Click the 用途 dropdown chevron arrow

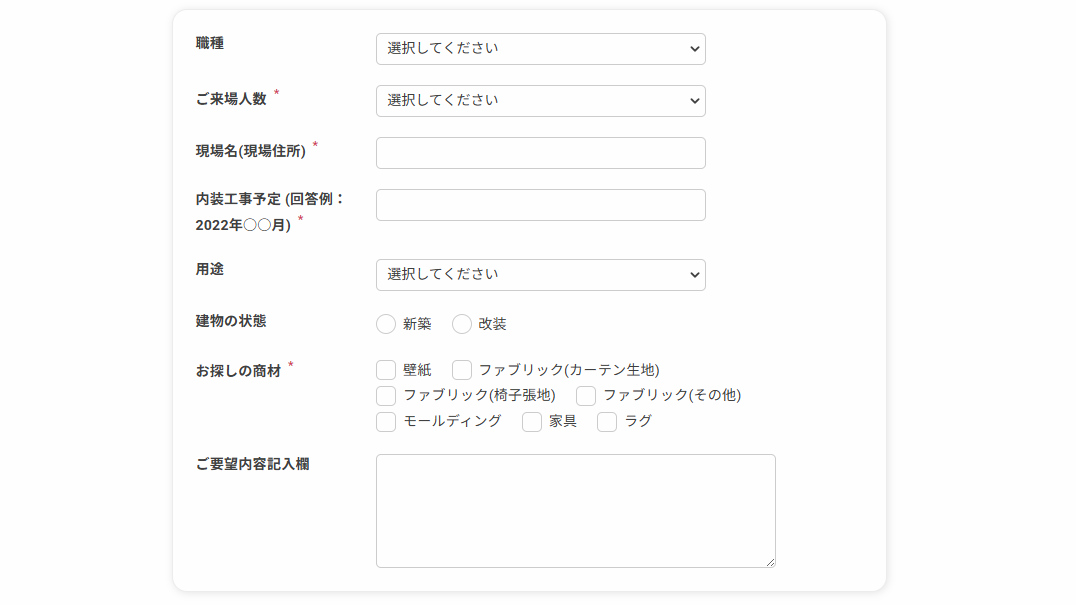[x=694, y=276]
